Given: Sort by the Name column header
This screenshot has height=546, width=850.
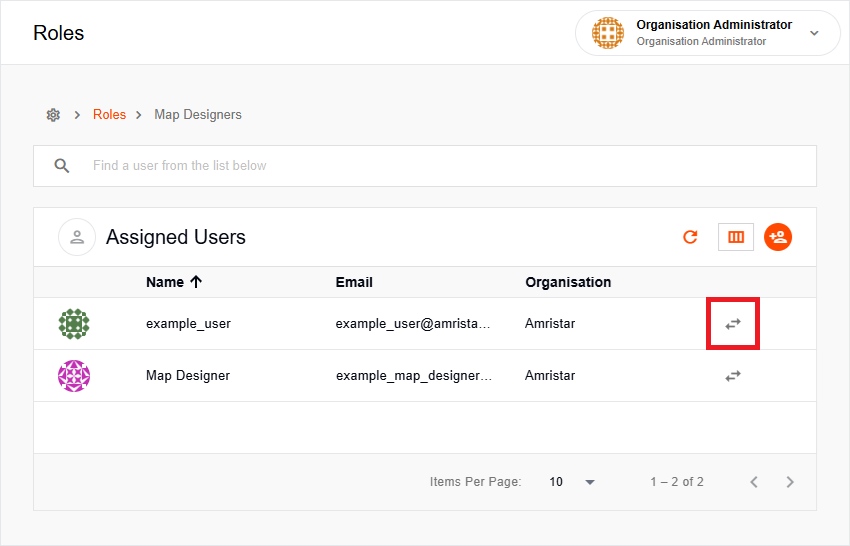Looking at the screenshot, I should tap(165, 282).
